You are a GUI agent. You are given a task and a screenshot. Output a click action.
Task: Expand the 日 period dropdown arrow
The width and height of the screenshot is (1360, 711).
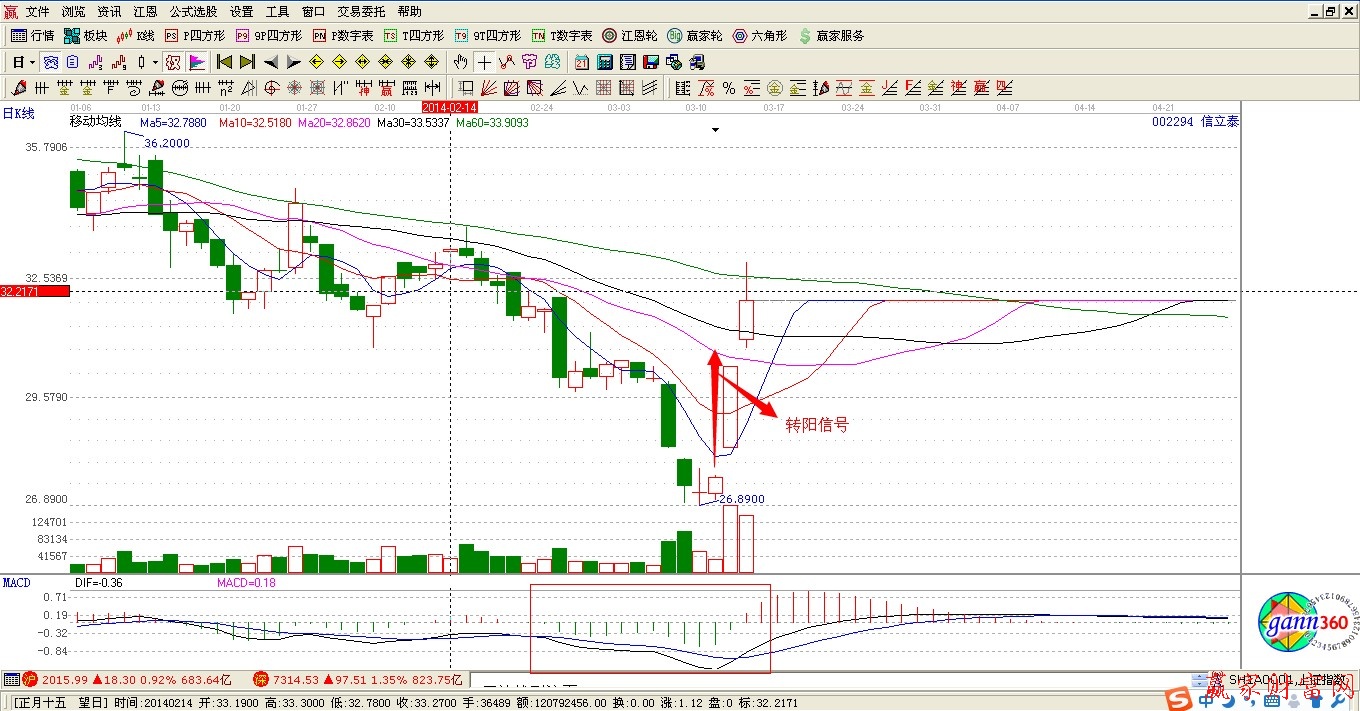pyautogui.click(x=32, y=62)
